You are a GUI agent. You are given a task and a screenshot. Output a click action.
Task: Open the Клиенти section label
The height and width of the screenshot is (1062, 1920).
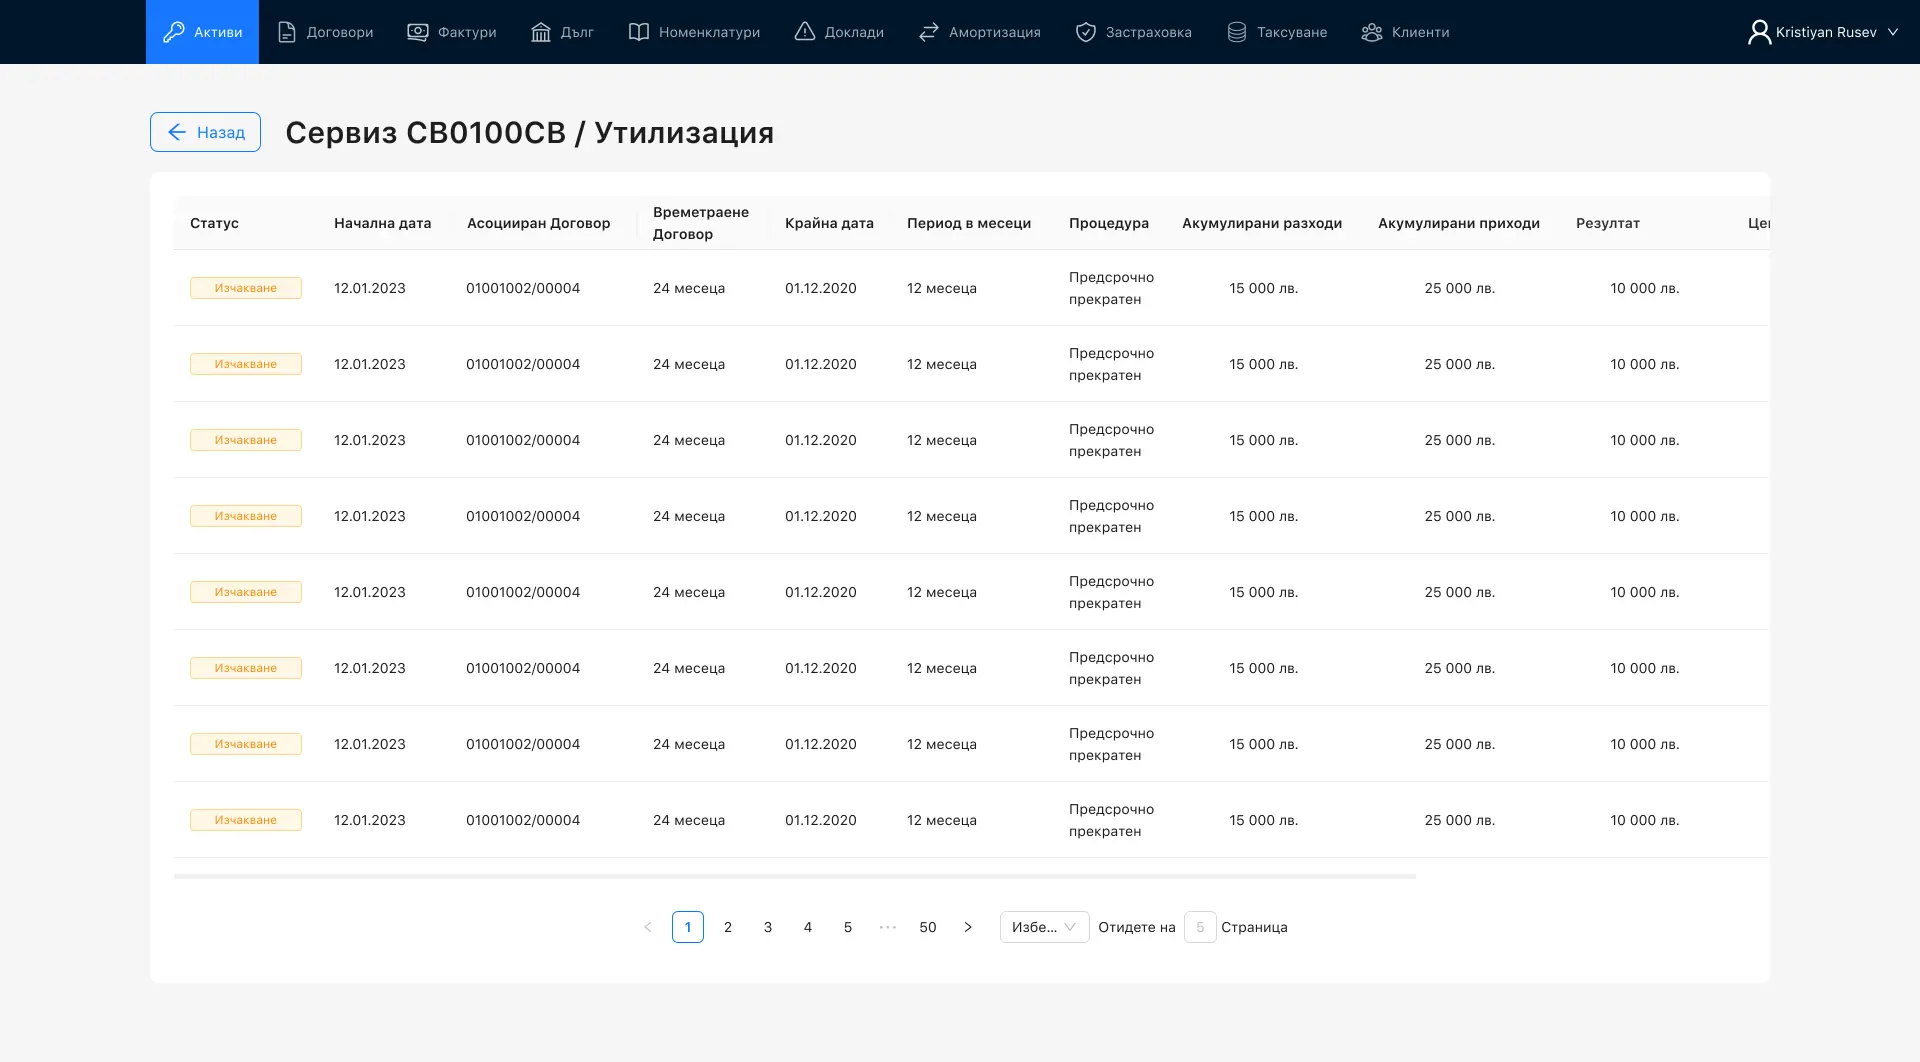[1421, 32]
